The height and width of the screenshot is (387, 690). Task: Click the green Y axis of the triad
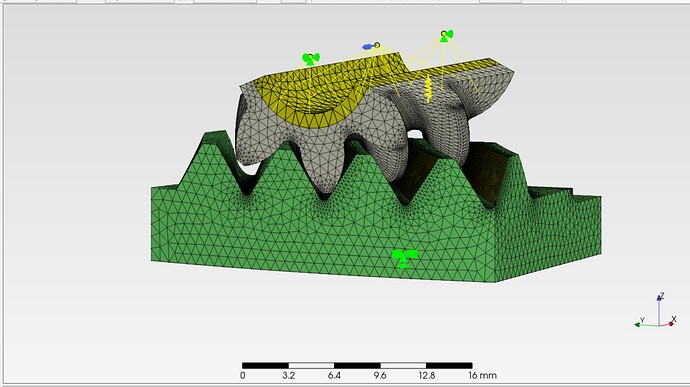[x=646, y=325]
